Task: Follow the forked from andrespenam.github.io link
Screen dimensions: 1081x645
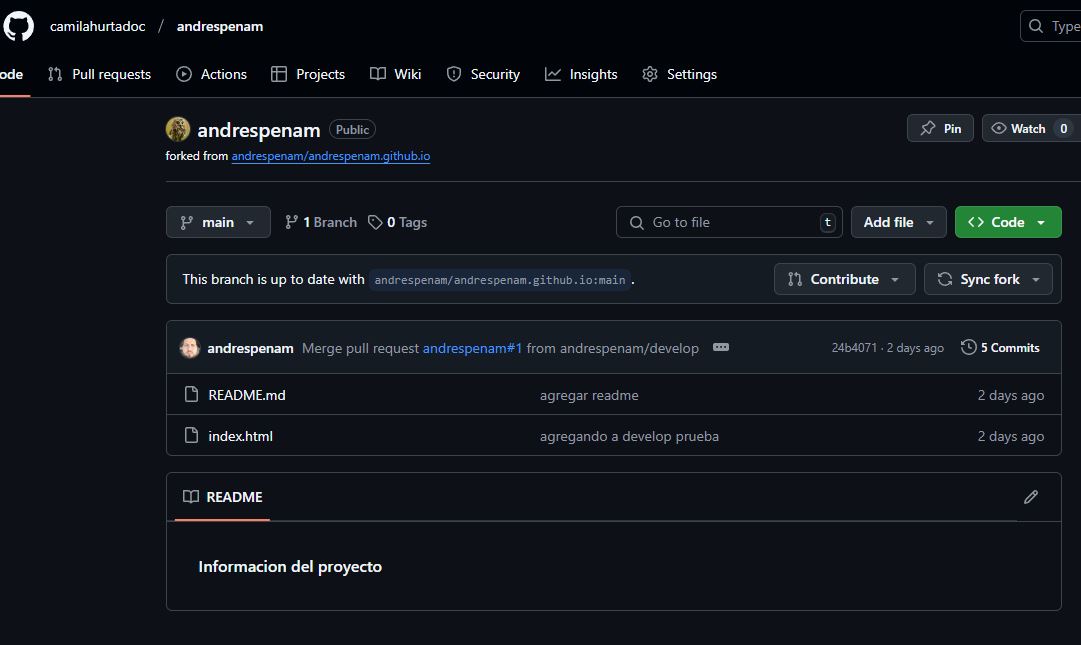Action: point(330,156)
